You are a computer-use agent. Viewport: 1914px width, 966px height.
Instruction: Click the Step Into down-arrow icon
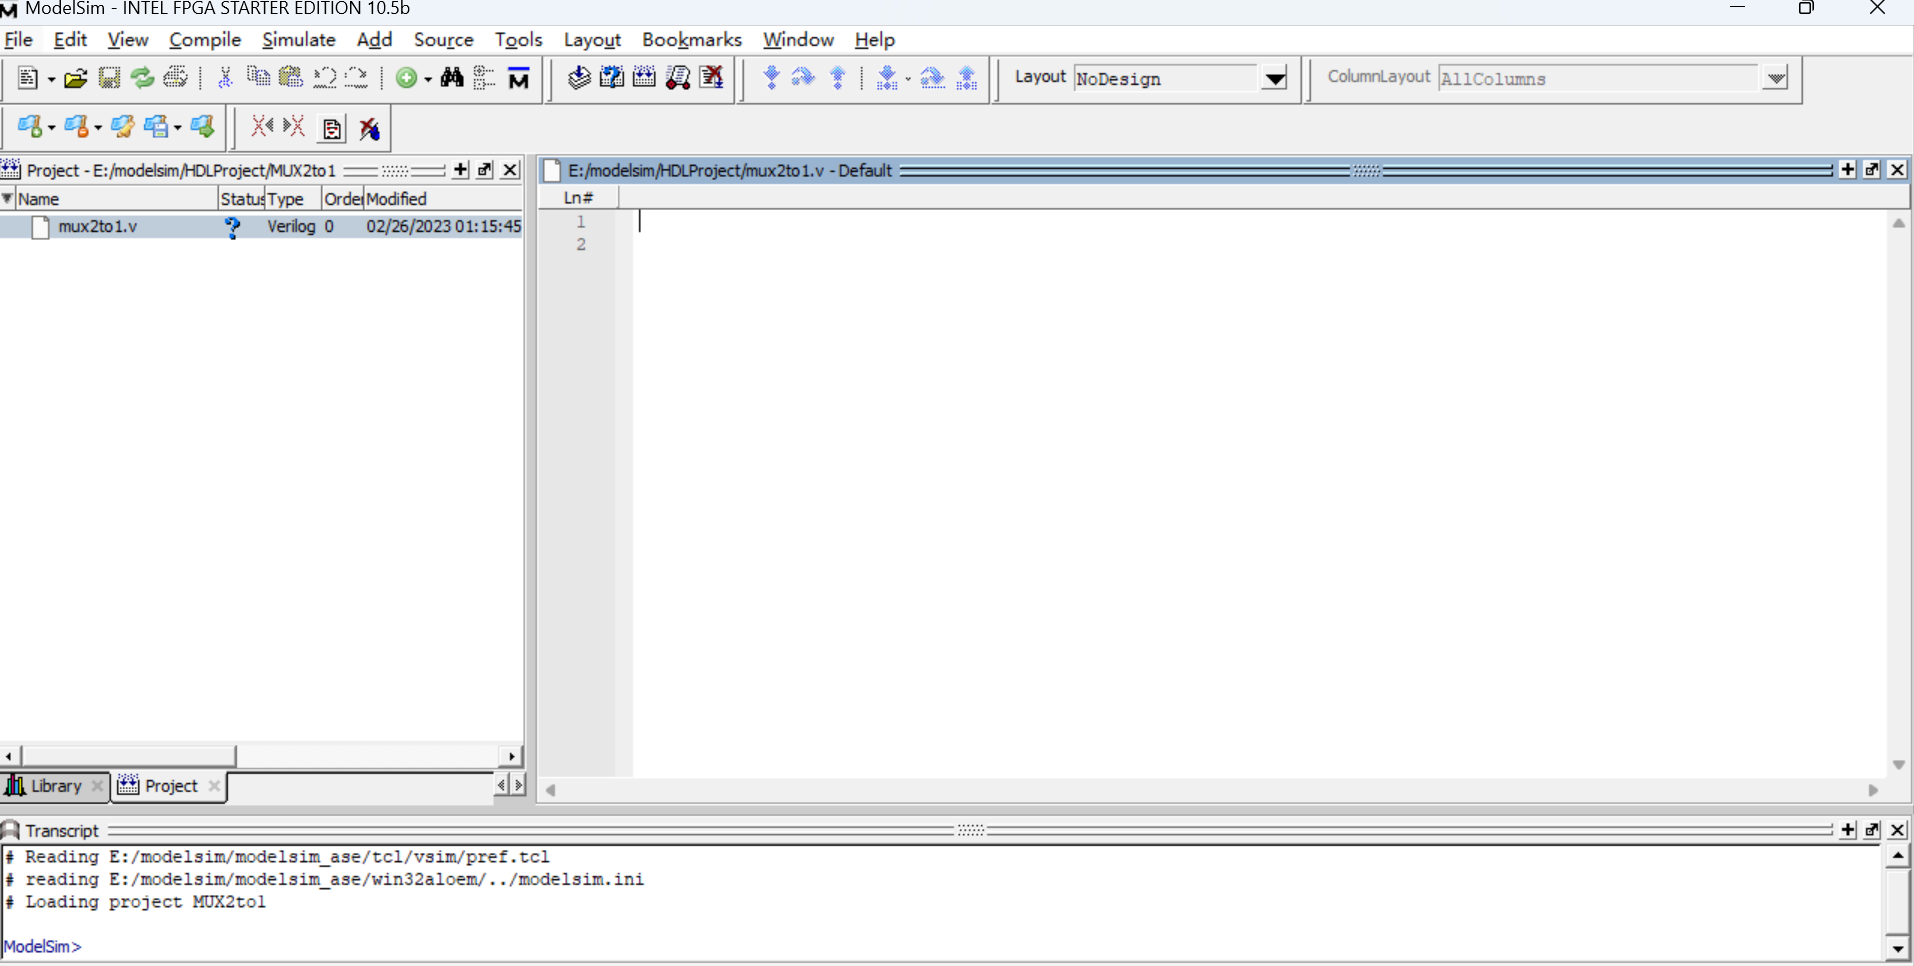tap(771, 78)
